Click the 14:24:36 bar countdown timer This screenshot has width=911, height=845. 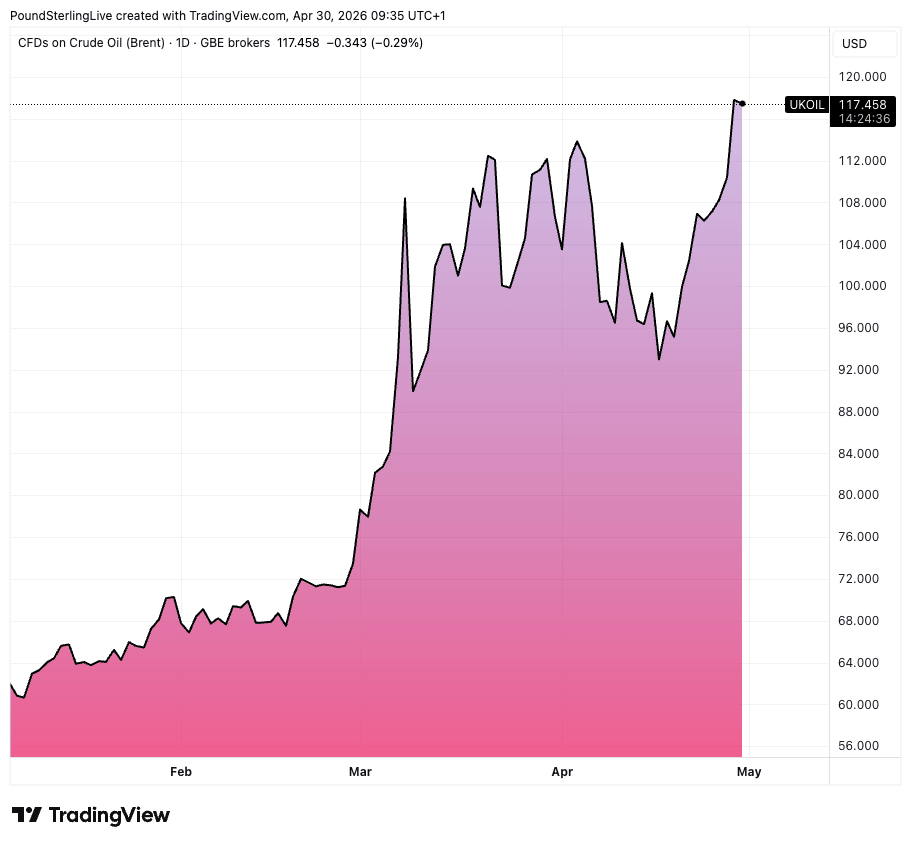pyautogui.click(x=861, y=118)
